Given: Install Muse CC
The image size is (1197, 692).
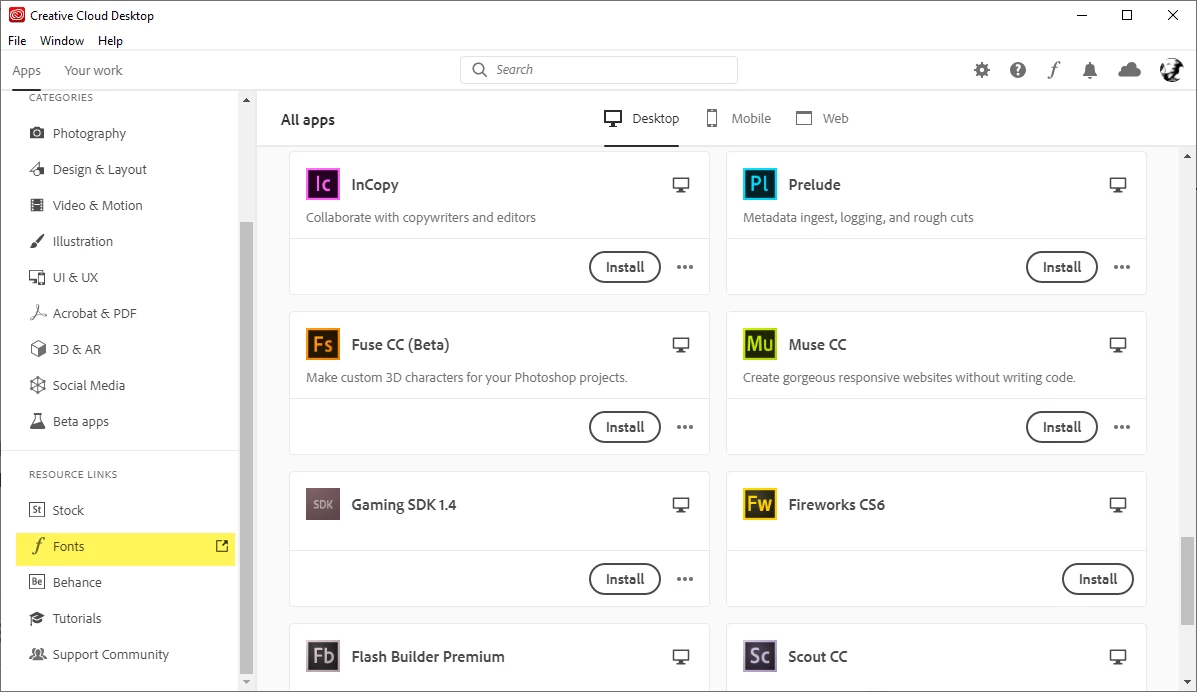Looking at the screenshot, I should (1061, 427).
